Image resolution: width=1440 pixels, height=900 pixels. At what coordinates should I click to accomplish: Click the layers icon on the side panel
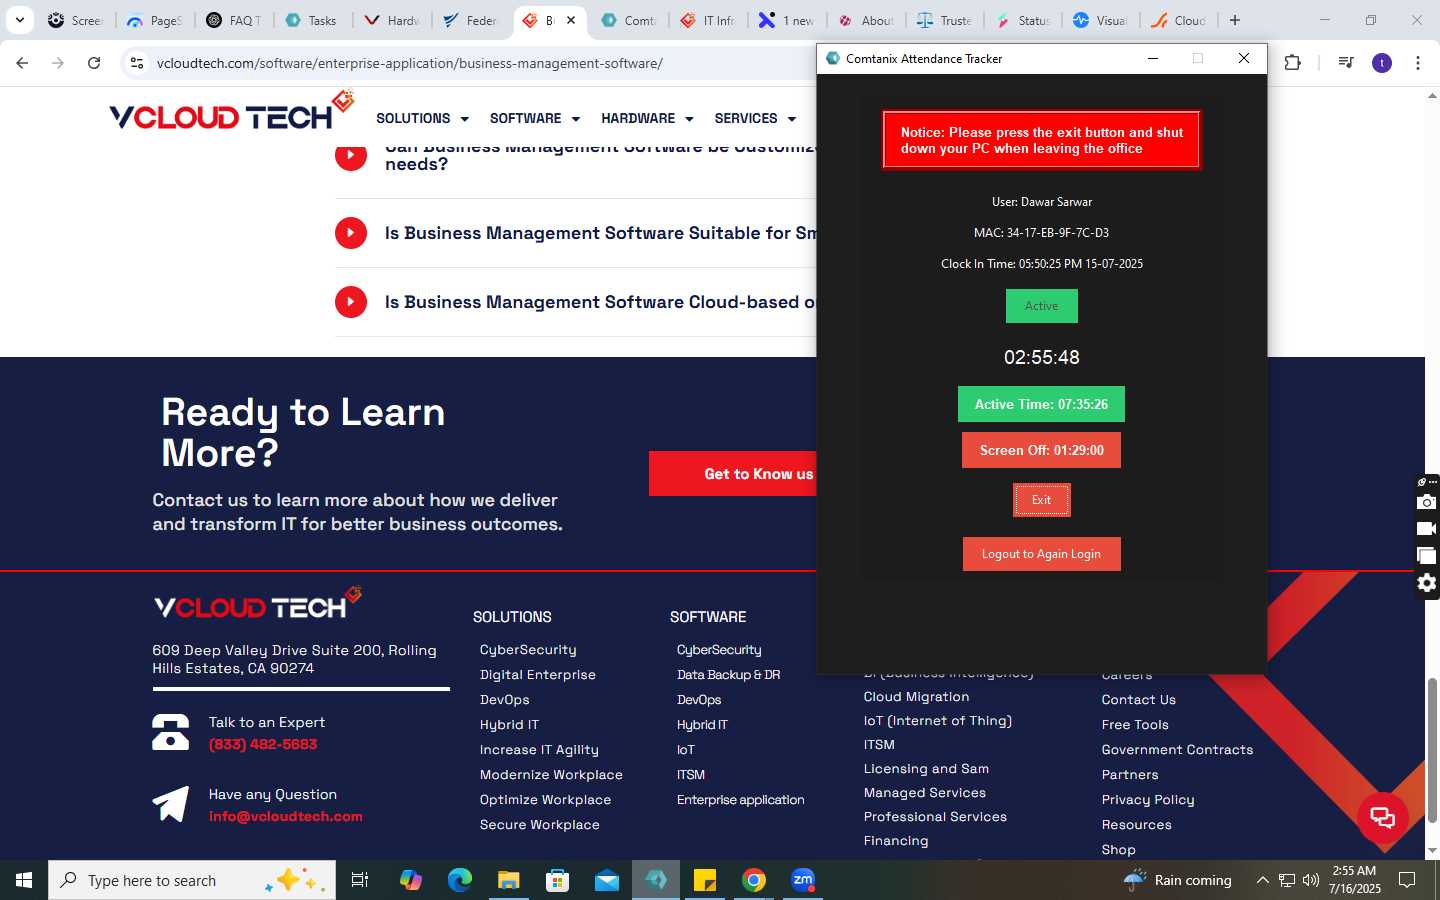(x=1427, y=556)
